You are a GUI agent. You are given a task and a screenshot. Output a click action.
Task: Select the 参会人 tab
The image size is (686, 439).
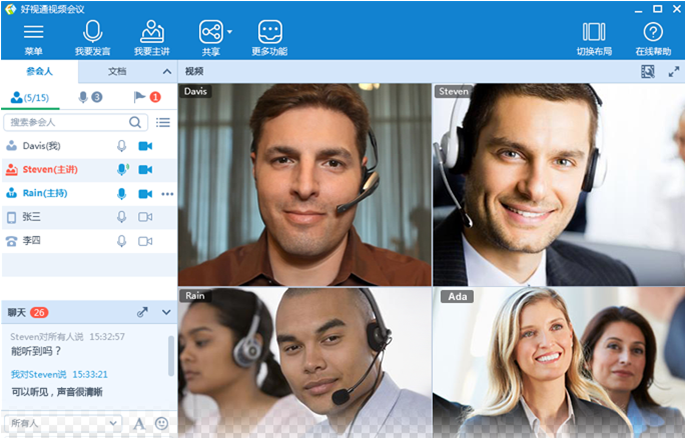pyautogui.click(x=39, y=72)
